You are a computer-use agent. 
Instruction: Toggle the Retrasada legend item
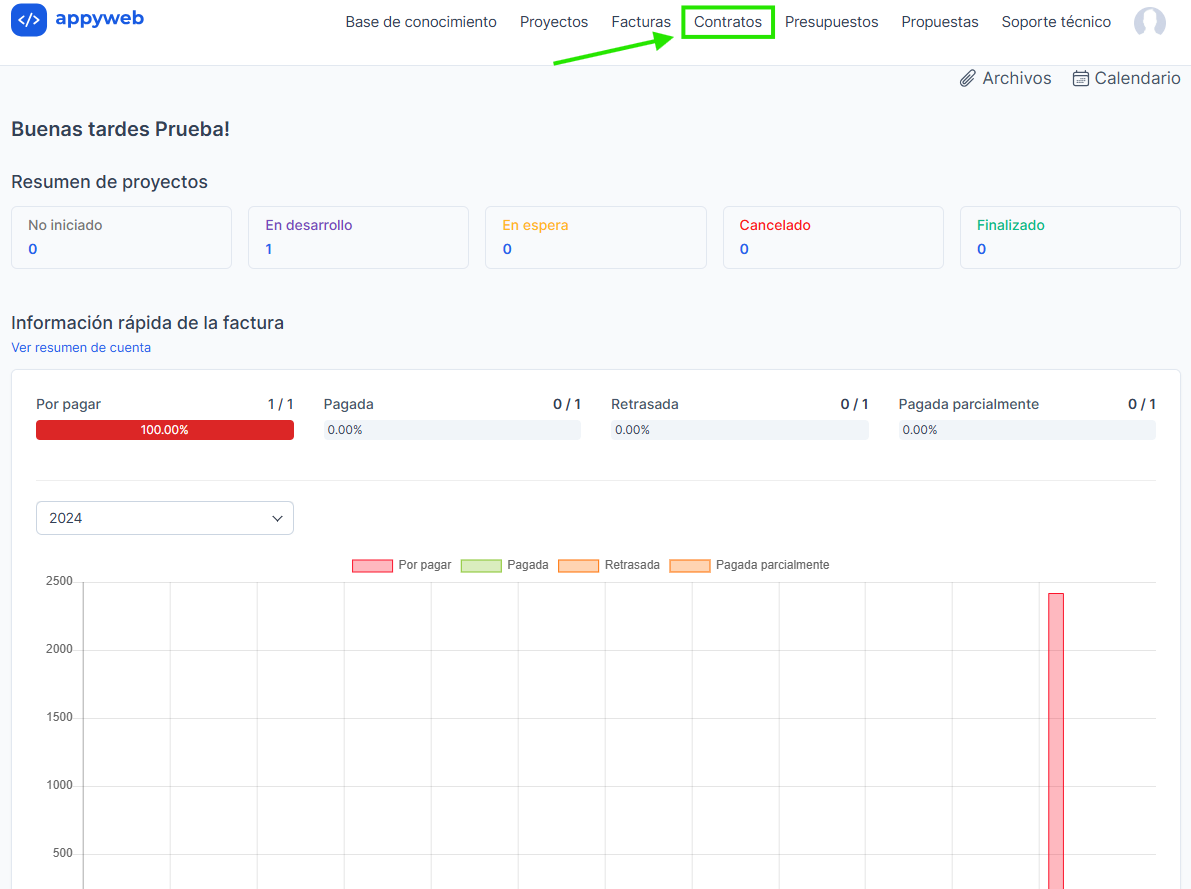point(608,565)
